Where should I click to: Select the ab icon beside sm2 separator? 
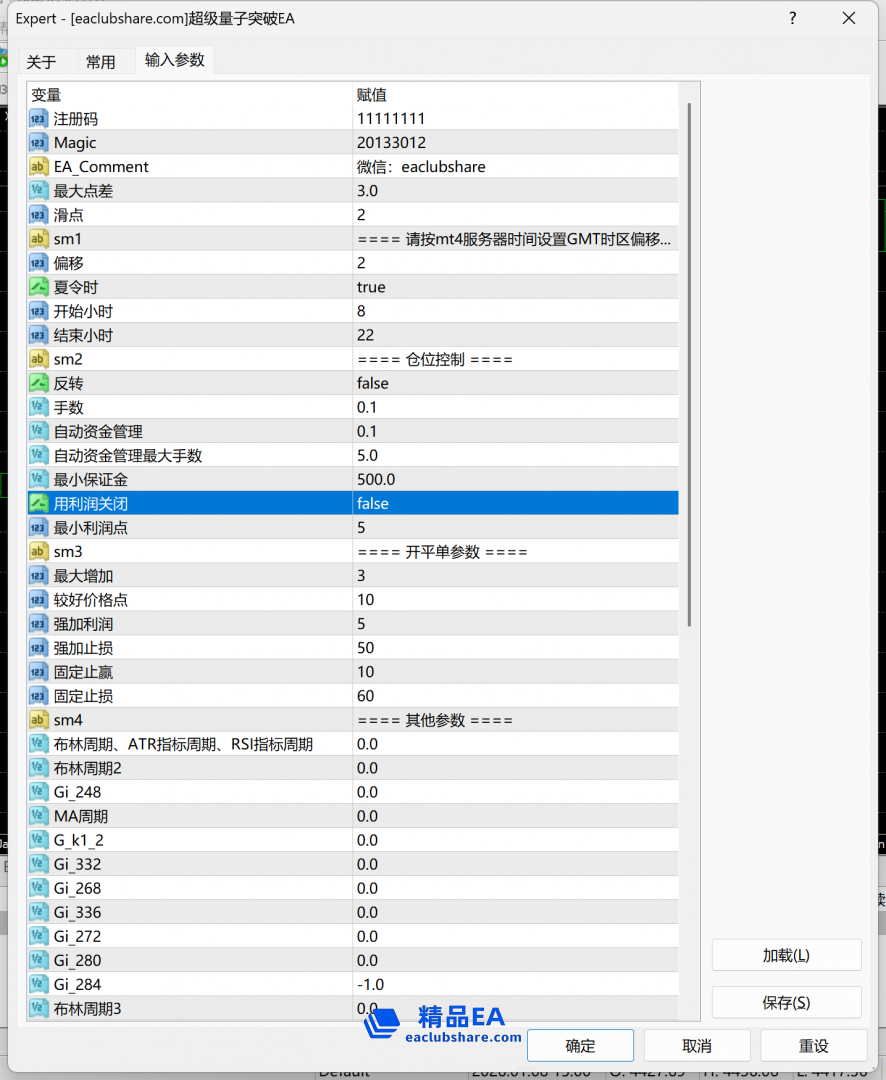[x=38, y=359]
